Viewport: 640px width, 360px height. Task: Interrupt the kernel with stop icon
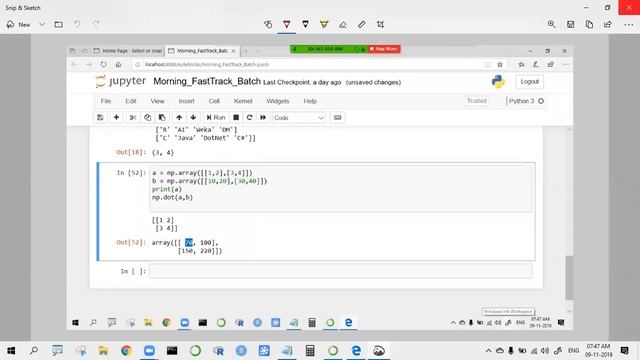pos(236,118)
